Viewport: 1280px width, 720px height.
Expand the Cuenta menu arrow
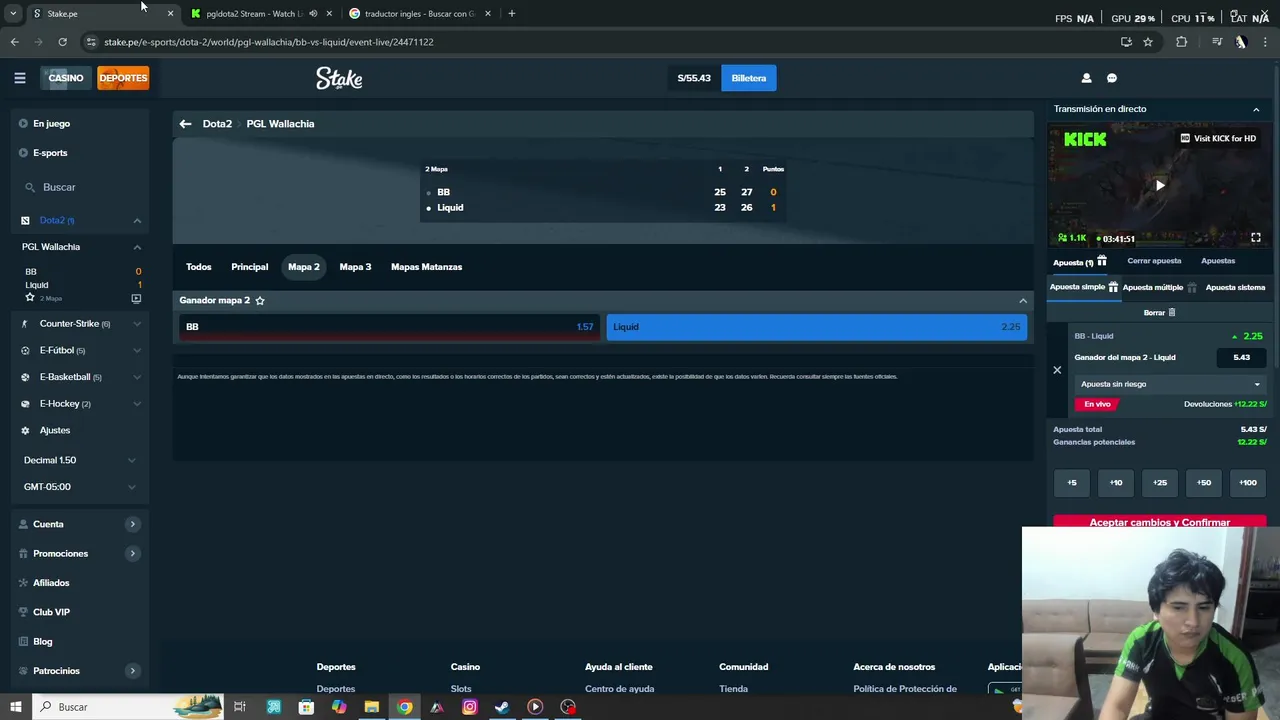coord(132,524)
